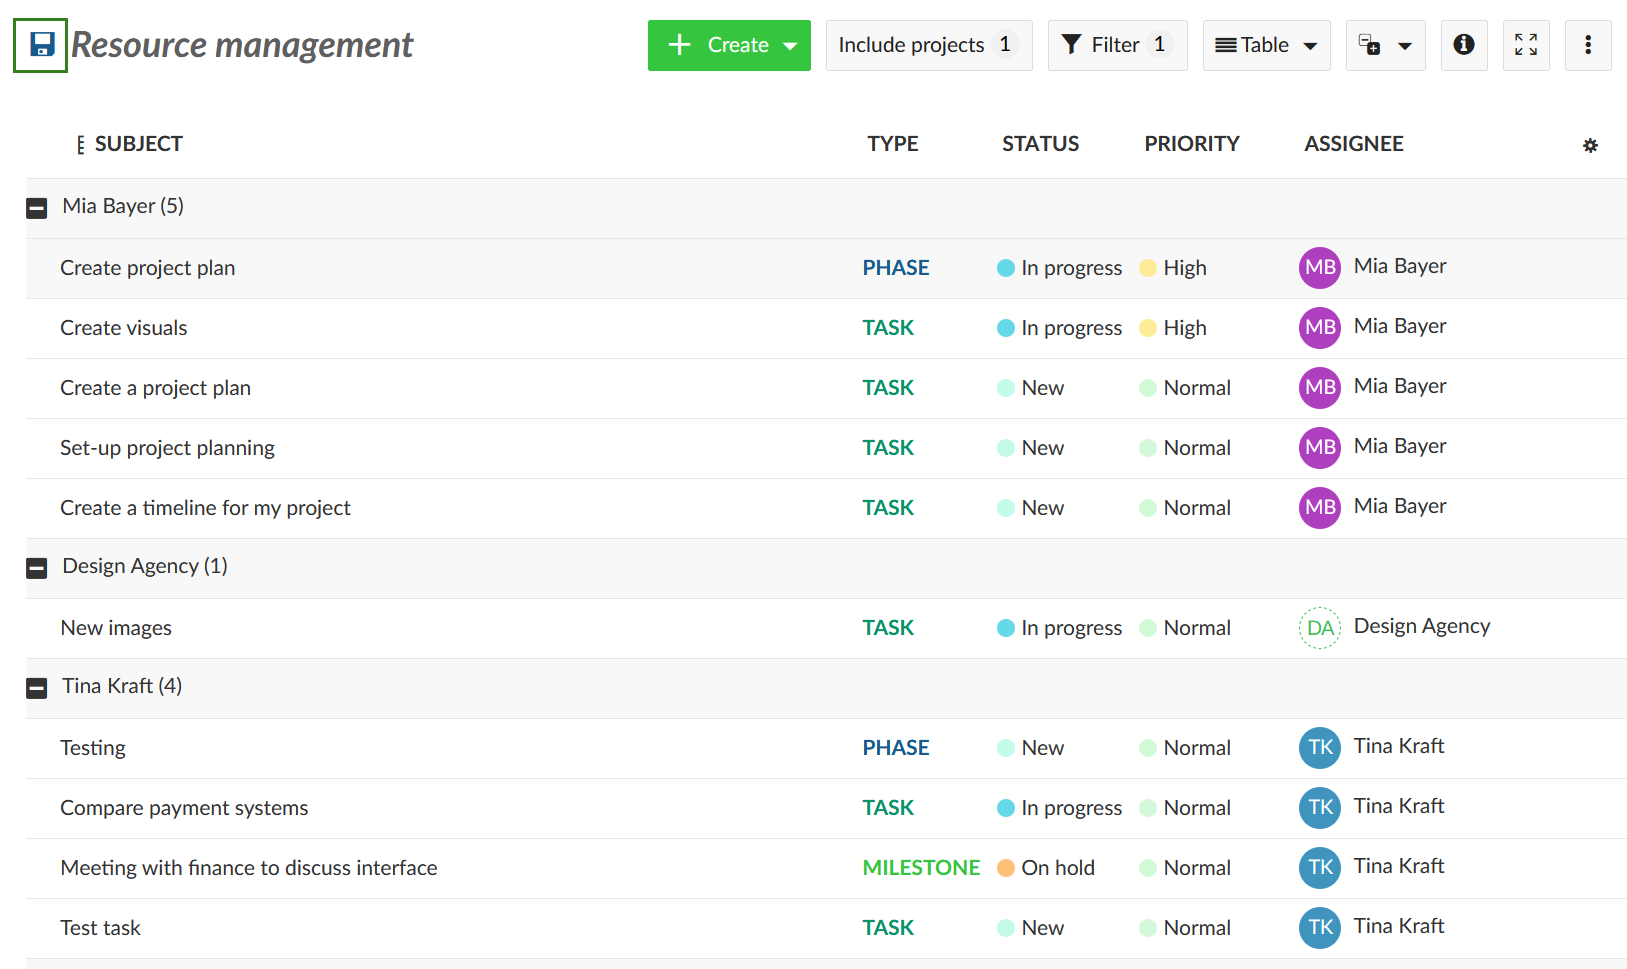This screenshot has width=1627, height=969.
Task: Collapse the Design Agency group
Action: 36,567
